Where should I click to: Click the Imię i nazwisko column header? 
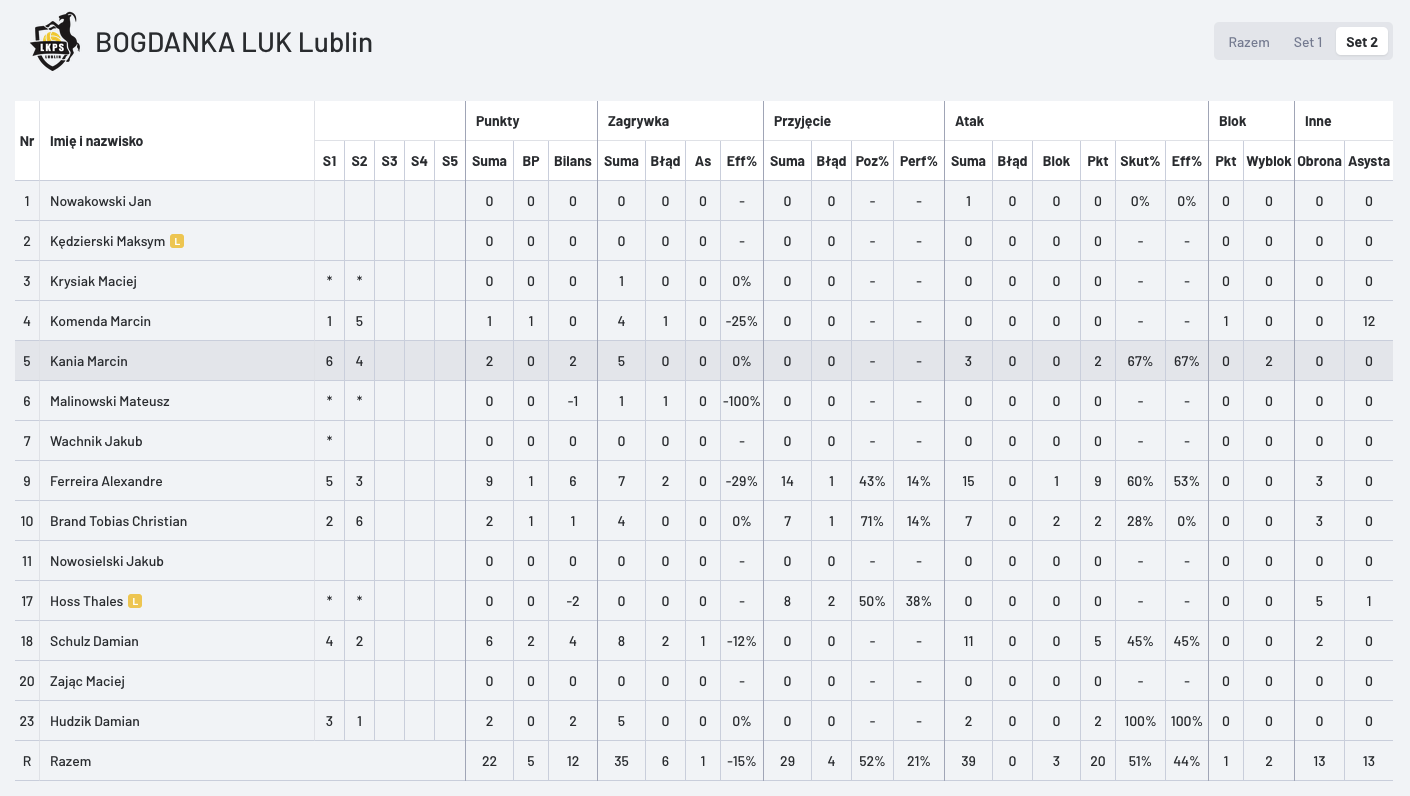click(96, 141)
